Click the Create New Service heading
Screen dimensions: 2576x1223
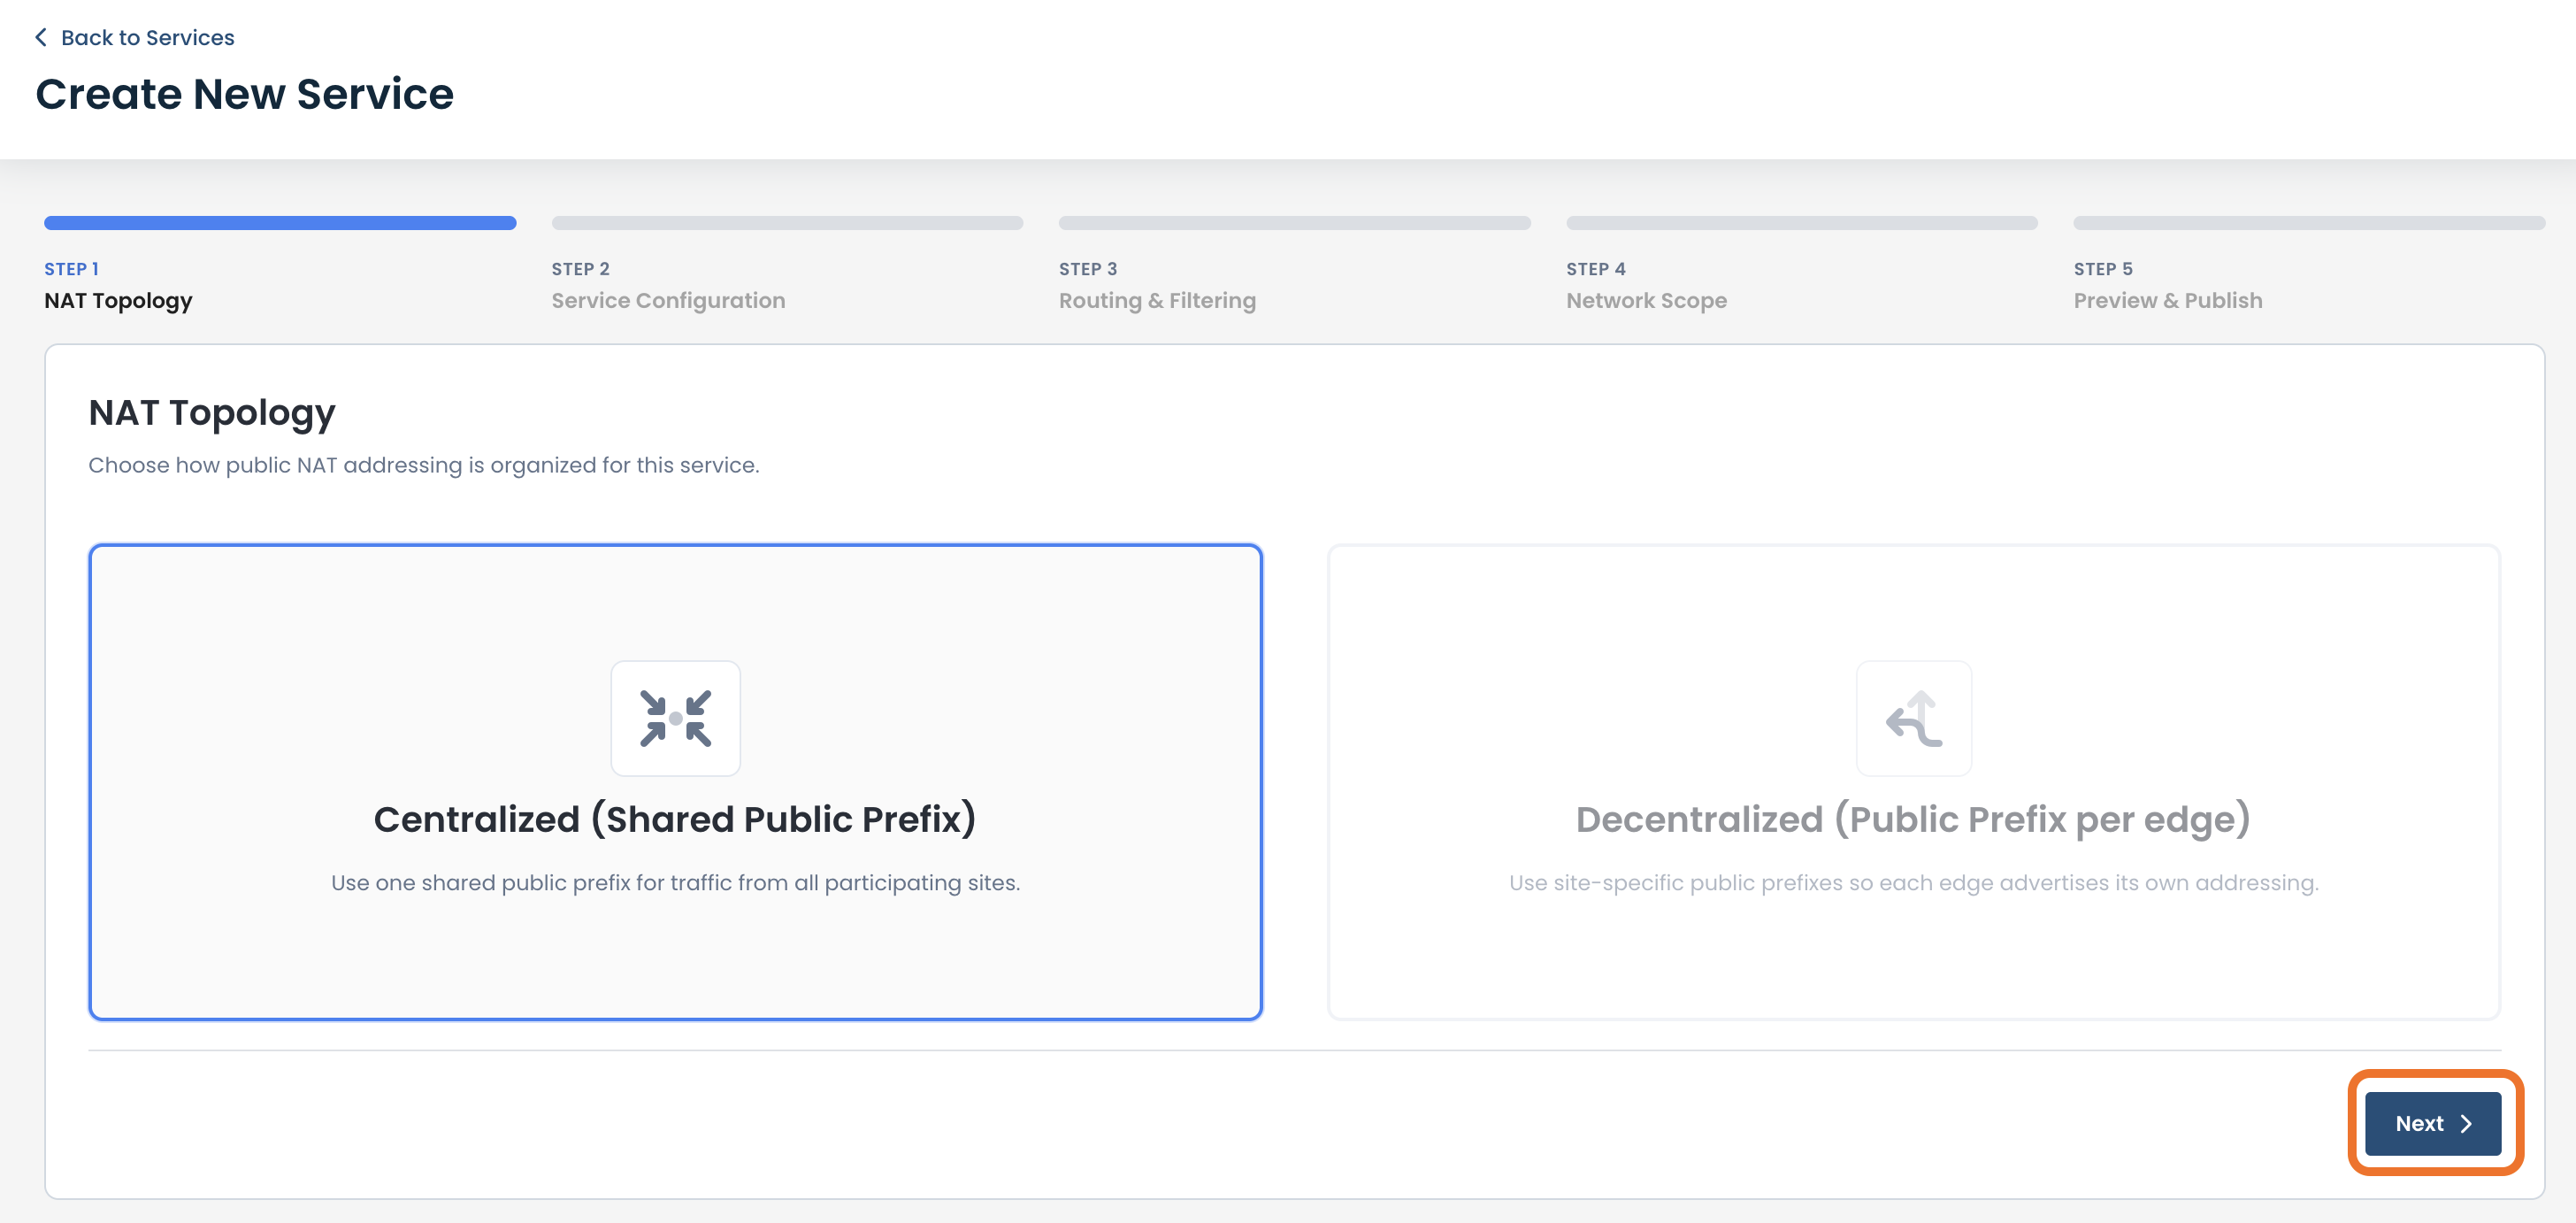tap(245, 94)
